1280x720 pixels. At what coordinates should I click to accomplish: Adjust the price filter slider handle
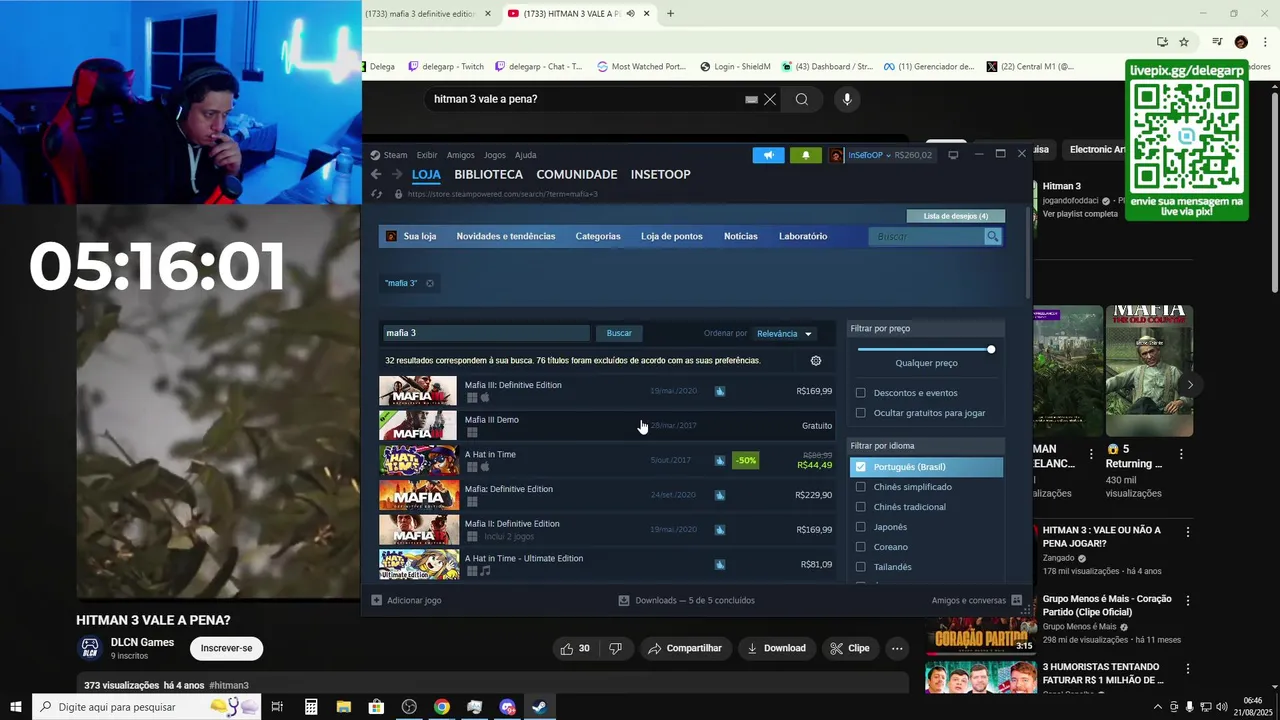991,349
